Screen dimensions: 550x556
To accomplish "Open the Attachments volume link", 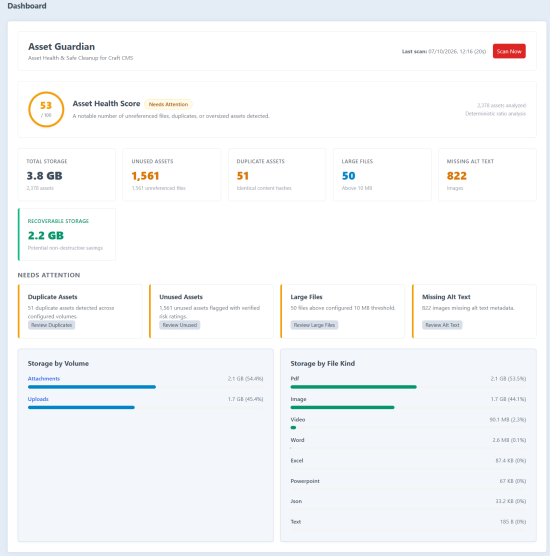I will coord(44,378).
